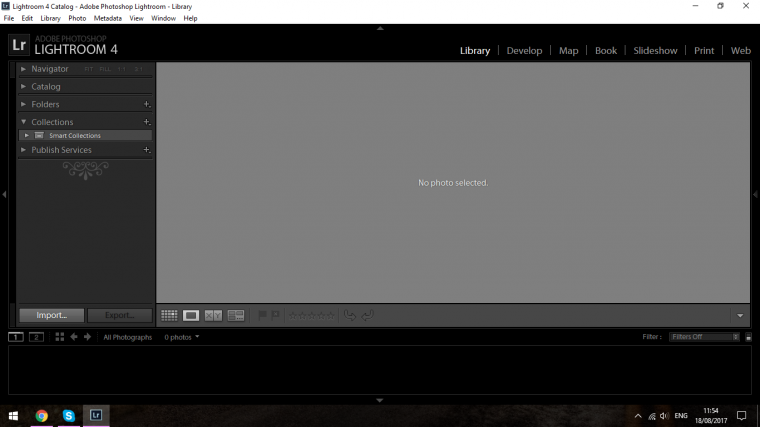This screenshot has width=760, height=427.
Task: Hide filmstrip bottom arrow
Action: 380,400
